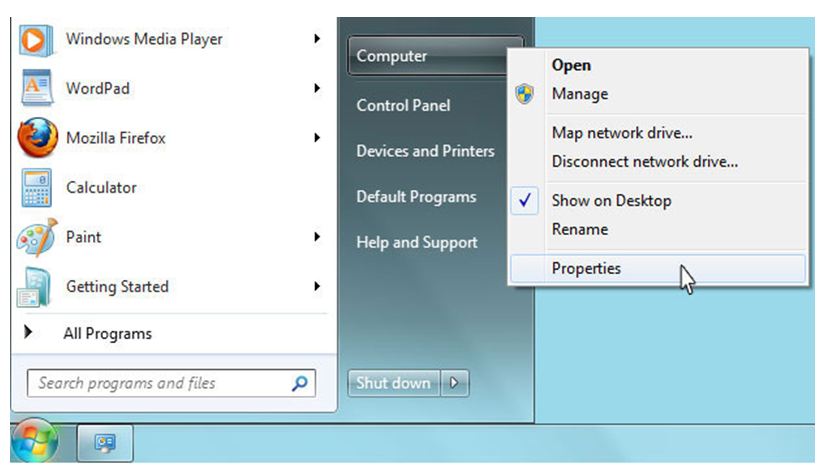This screenshot has width=828, height=465.
Task: Click the Calculator icon
Action: [36, 187]
